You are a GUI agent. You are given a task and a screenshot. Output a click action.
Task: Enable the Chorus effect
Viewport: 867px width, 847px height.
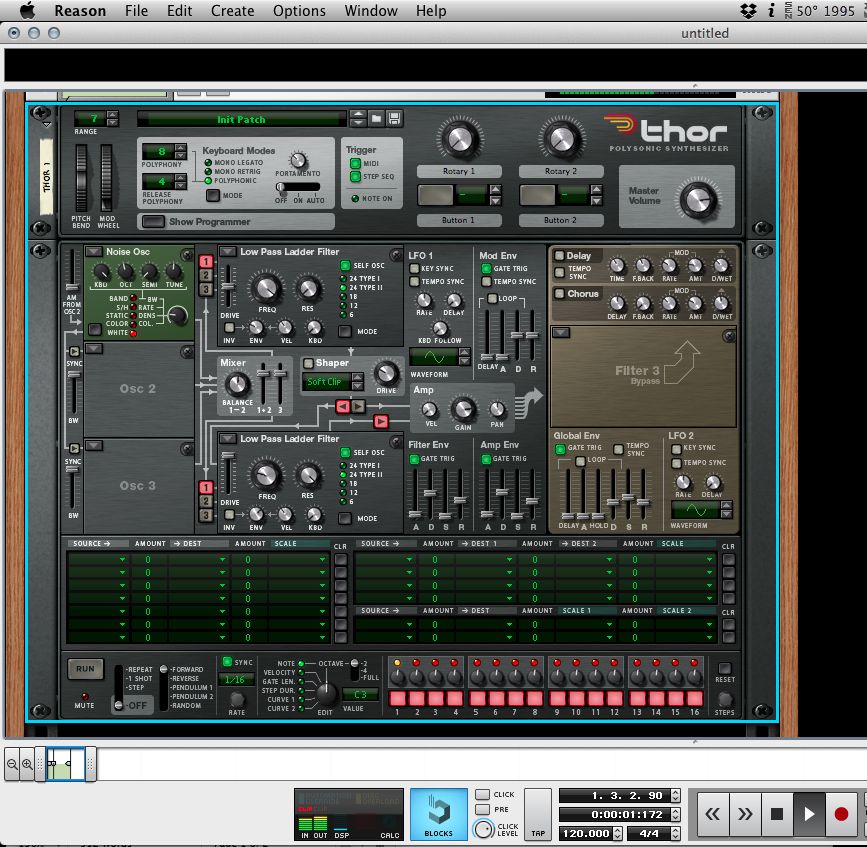[560, 294]
